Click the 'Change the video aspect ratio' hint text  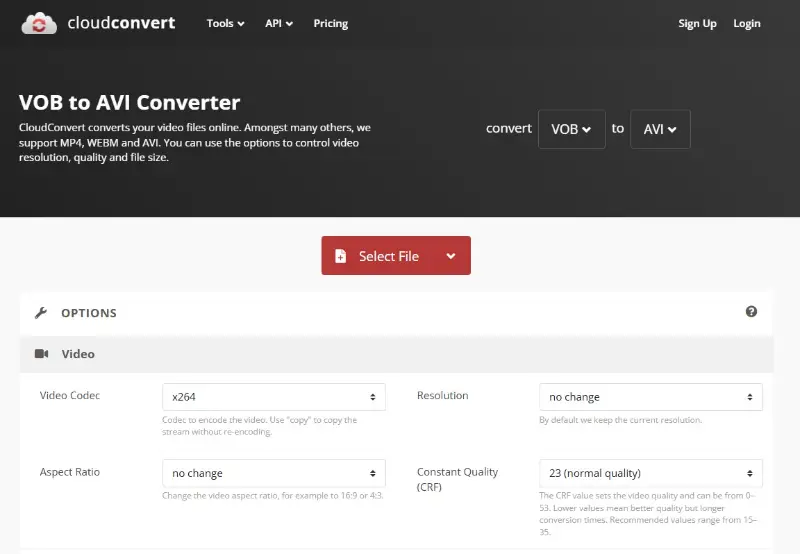point(272,495)
